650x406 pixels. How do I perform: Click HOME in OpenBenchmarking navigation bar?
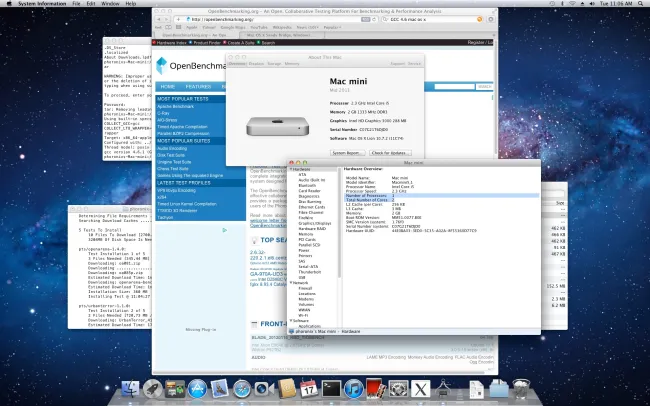click(x=168, y=87)
